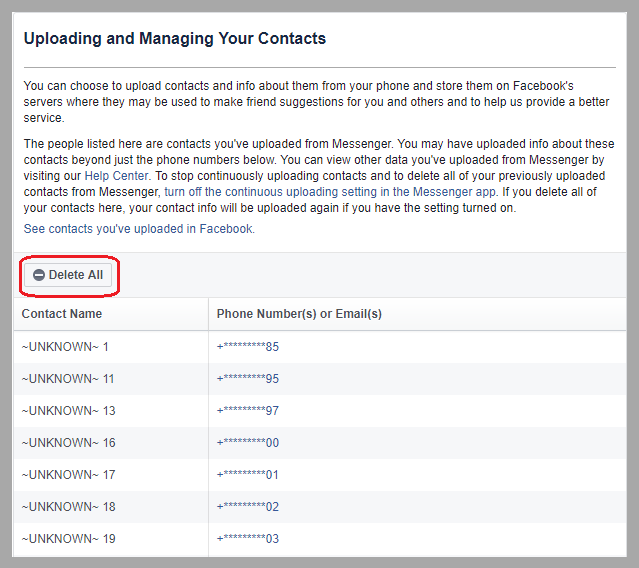The height and width of the screenshot is (568, 639).
Task: Select the ~UNKNOWN~ 1 contact name
Action: (65, 347)
